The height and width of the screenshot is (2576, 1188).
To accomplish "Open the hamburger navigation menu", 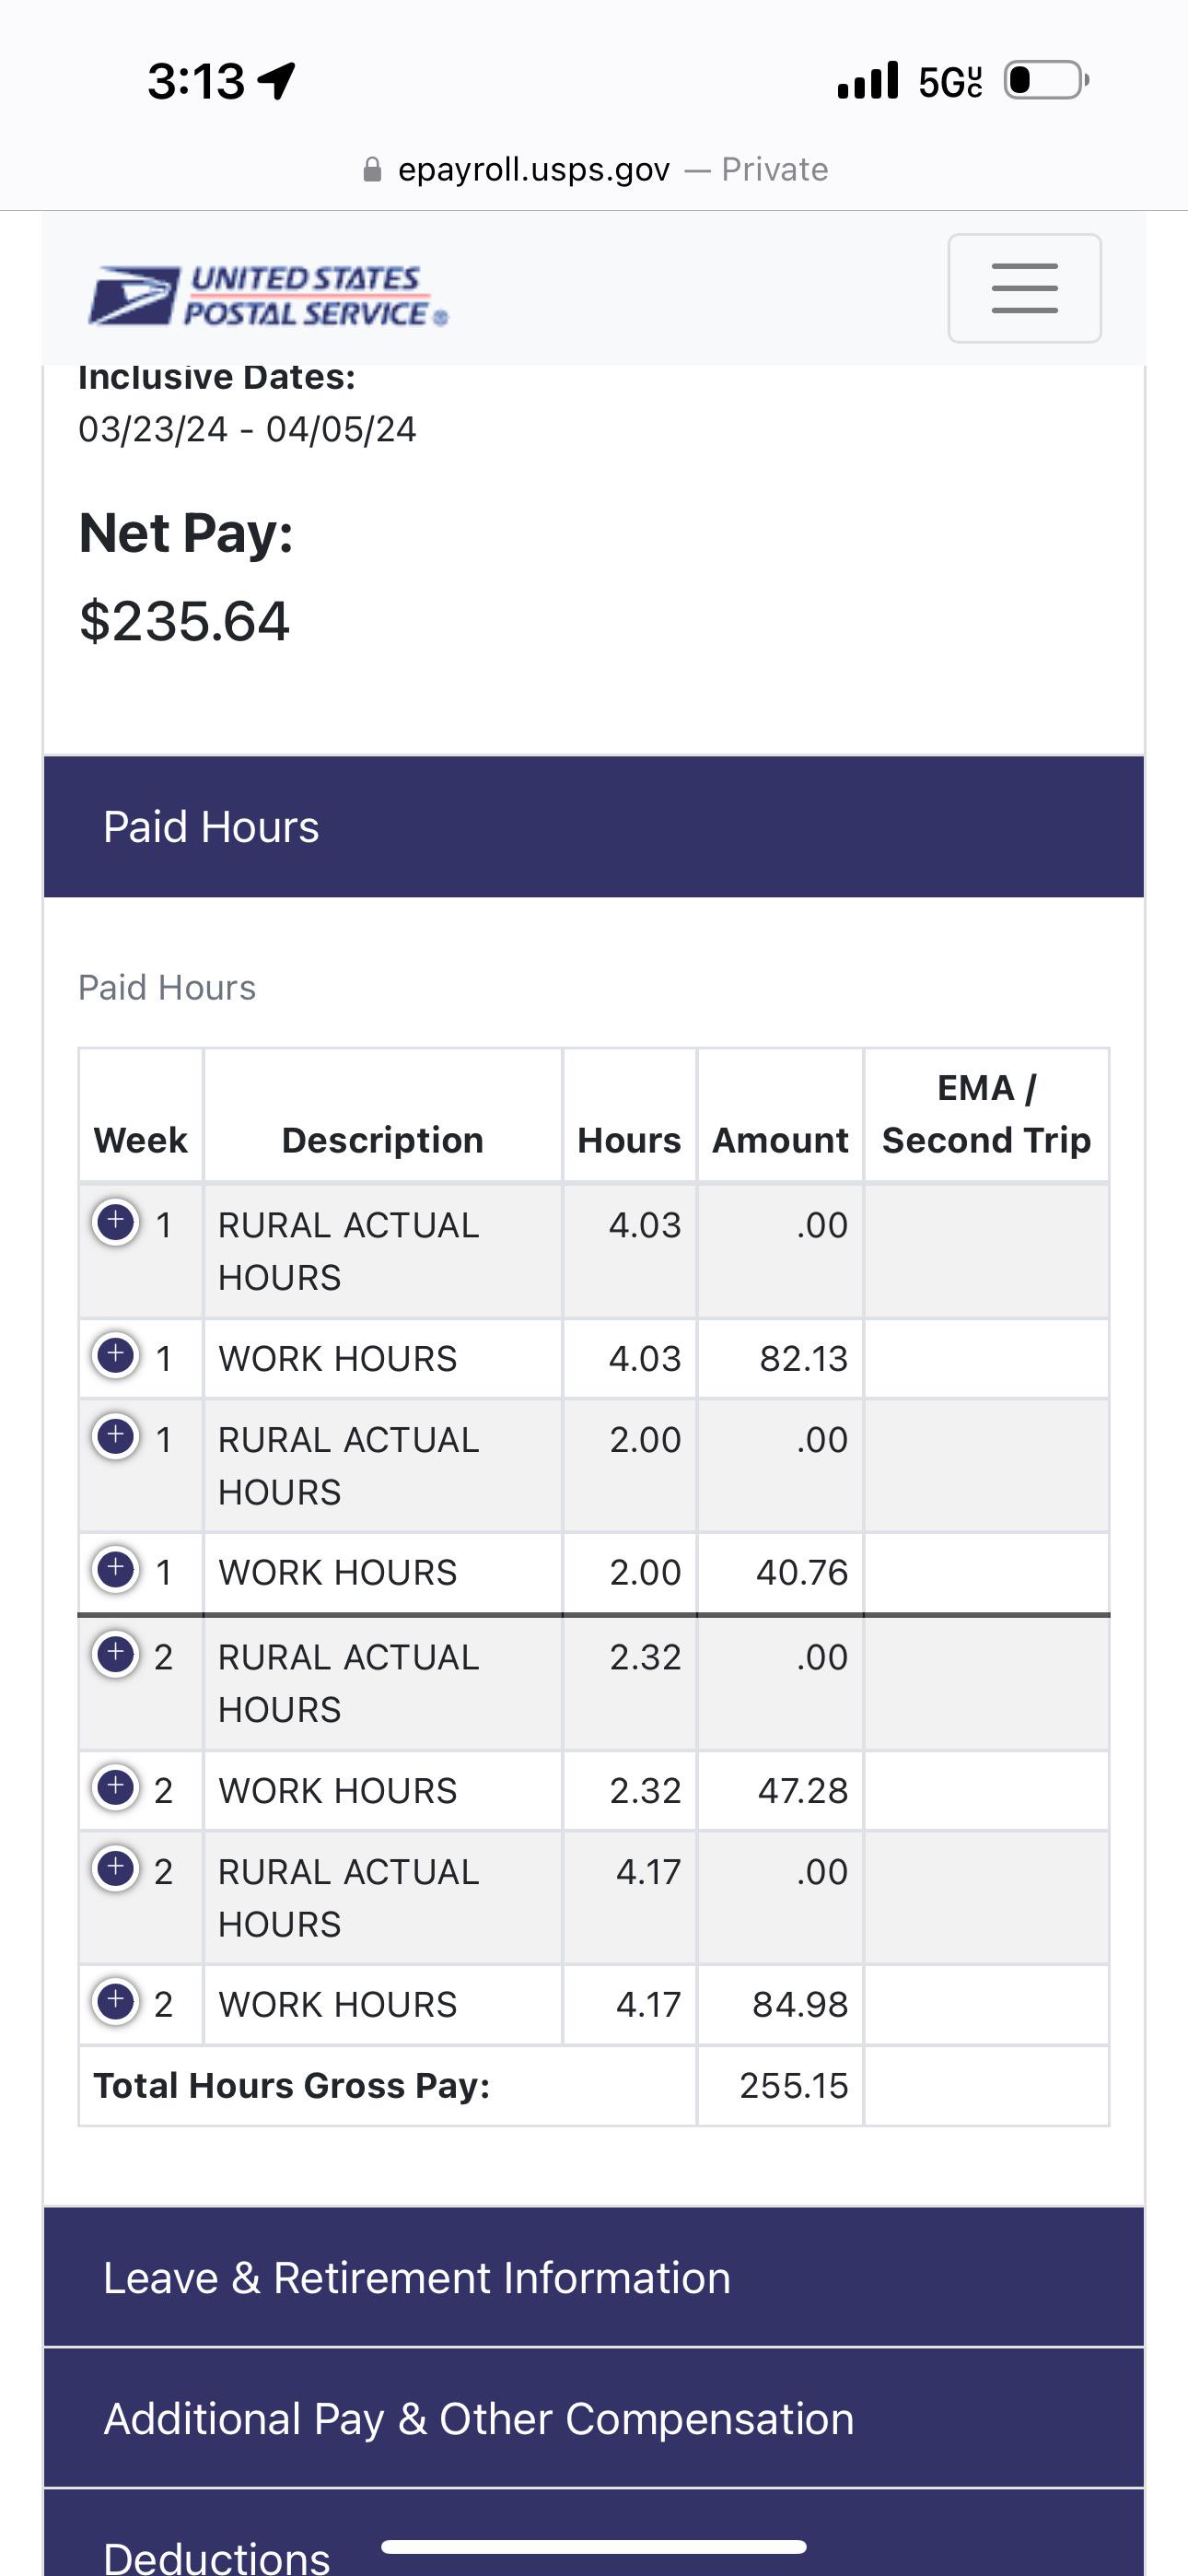I will point(1024,288).
